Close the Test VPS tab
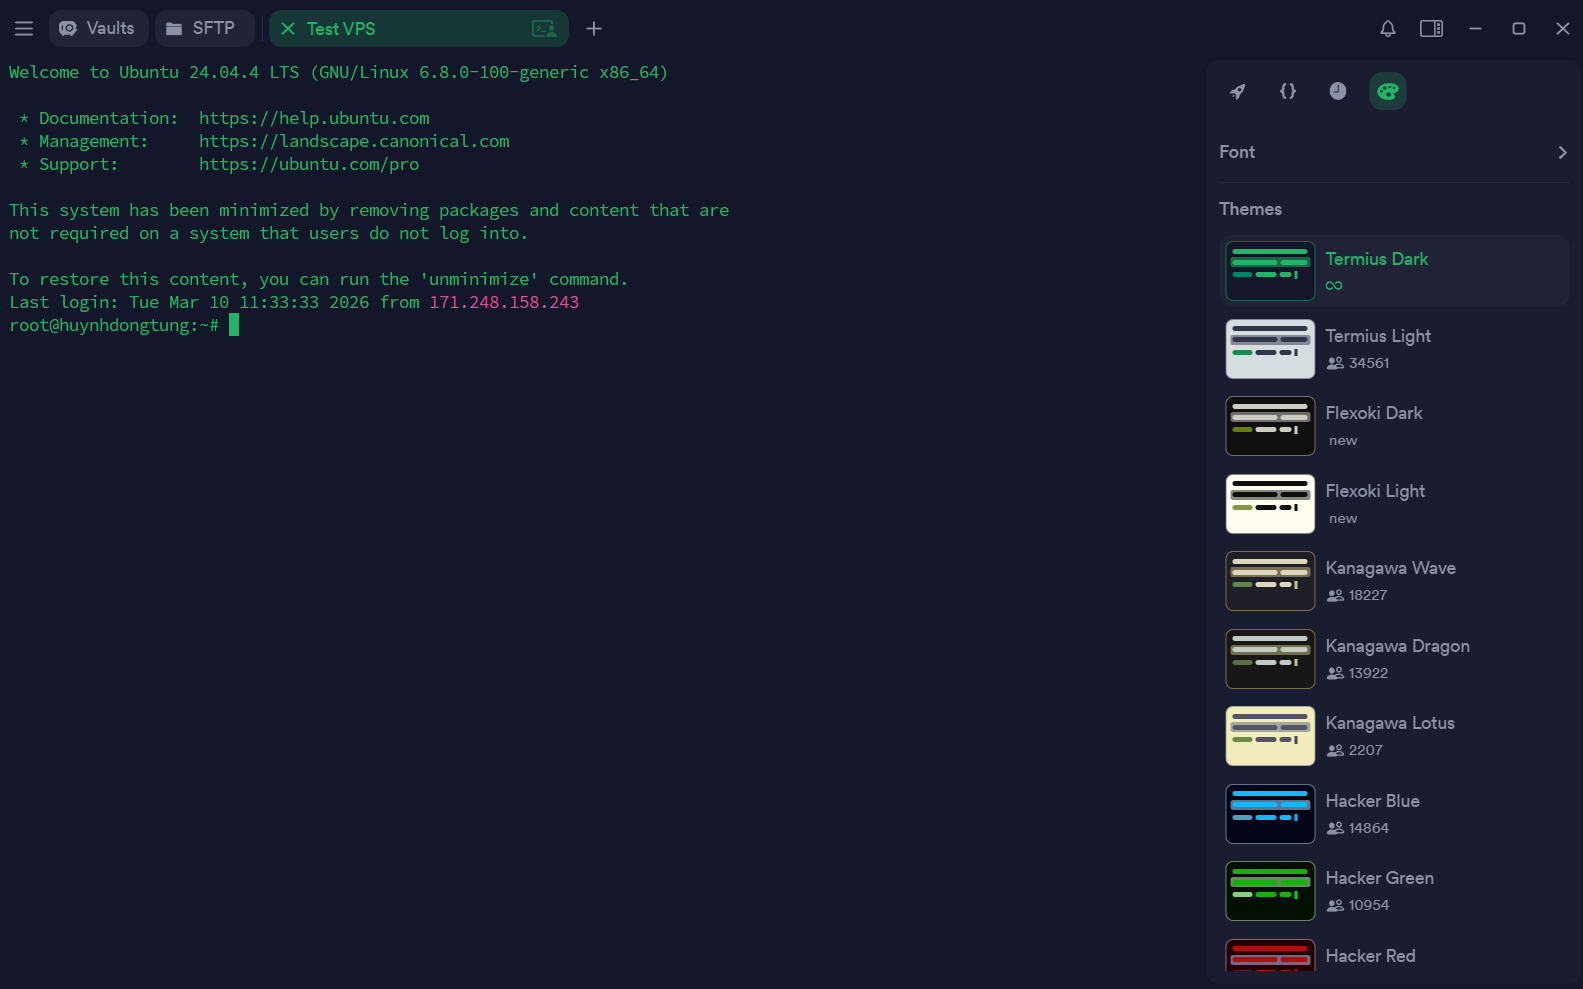 tap(288, 29)
